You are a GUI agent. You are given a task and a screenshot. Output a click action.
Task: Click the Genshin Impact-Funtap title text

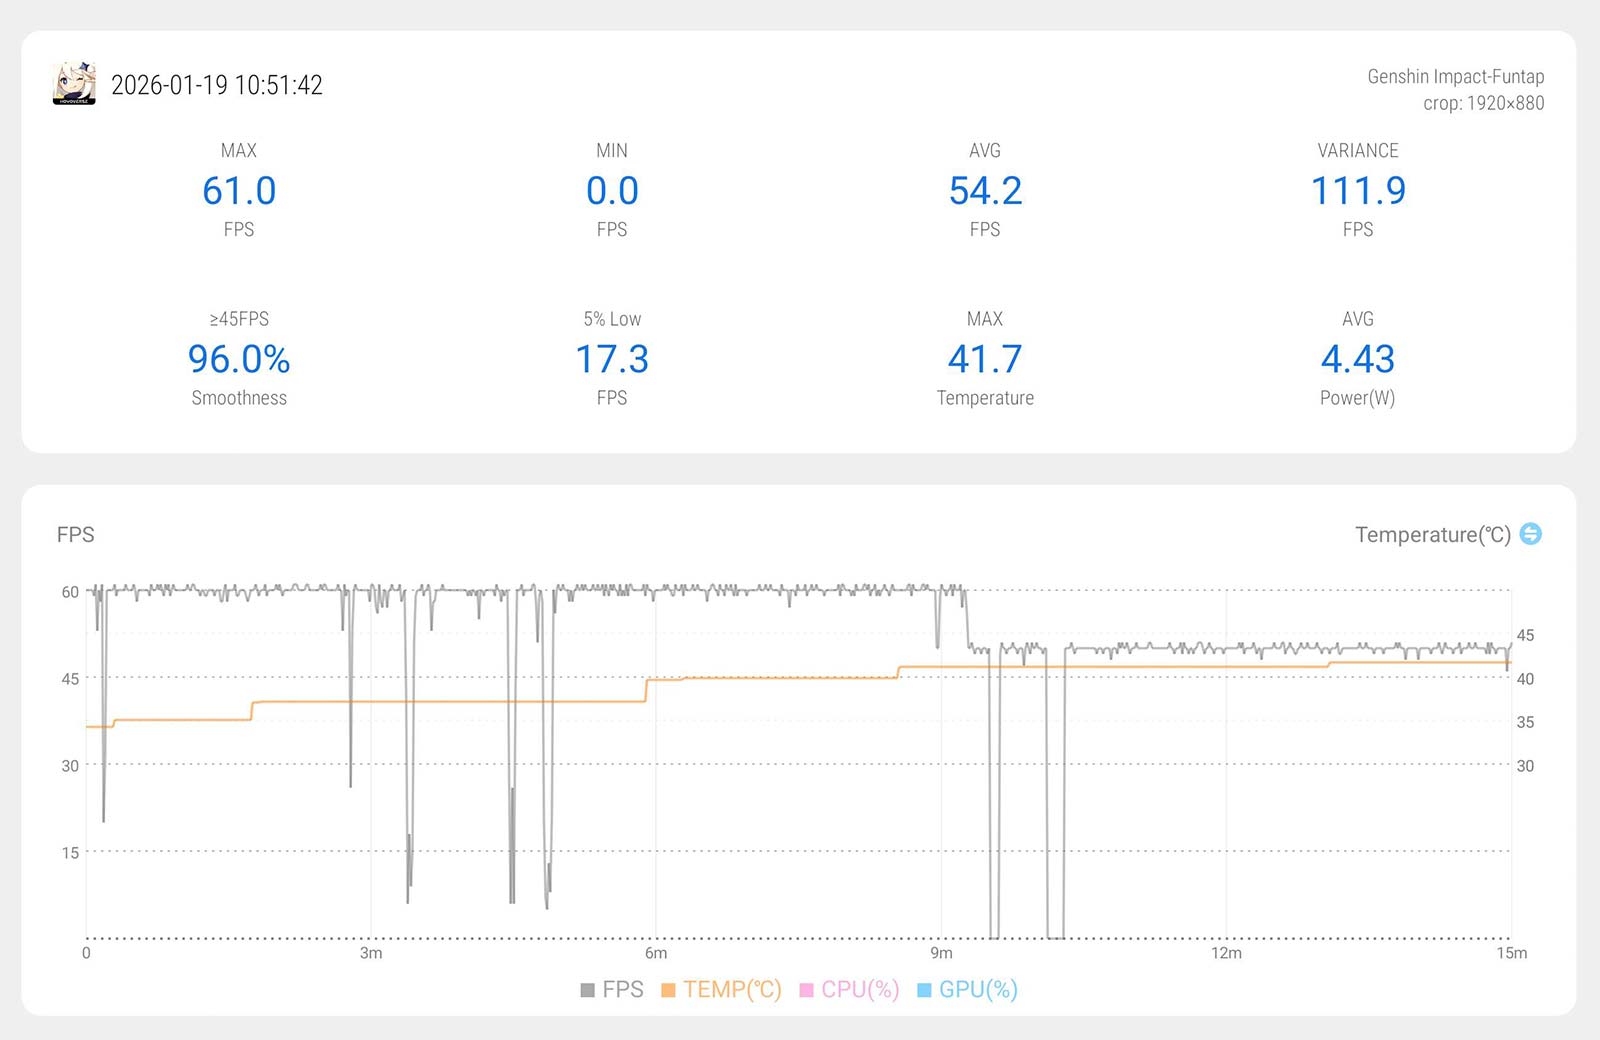1455,77
